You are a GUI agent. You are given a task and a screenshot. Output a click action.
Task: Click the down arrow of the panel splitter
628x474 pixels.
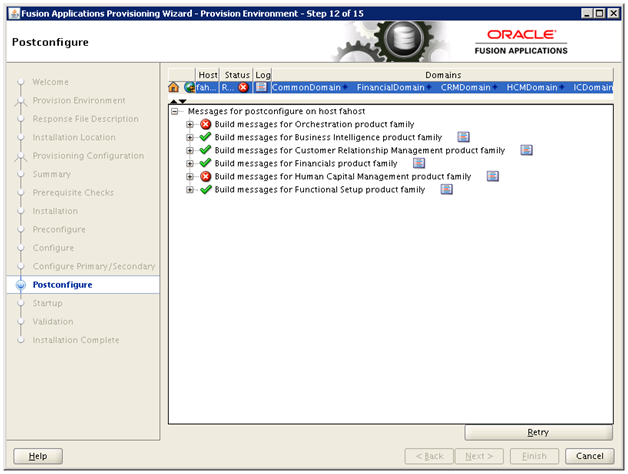183,101
